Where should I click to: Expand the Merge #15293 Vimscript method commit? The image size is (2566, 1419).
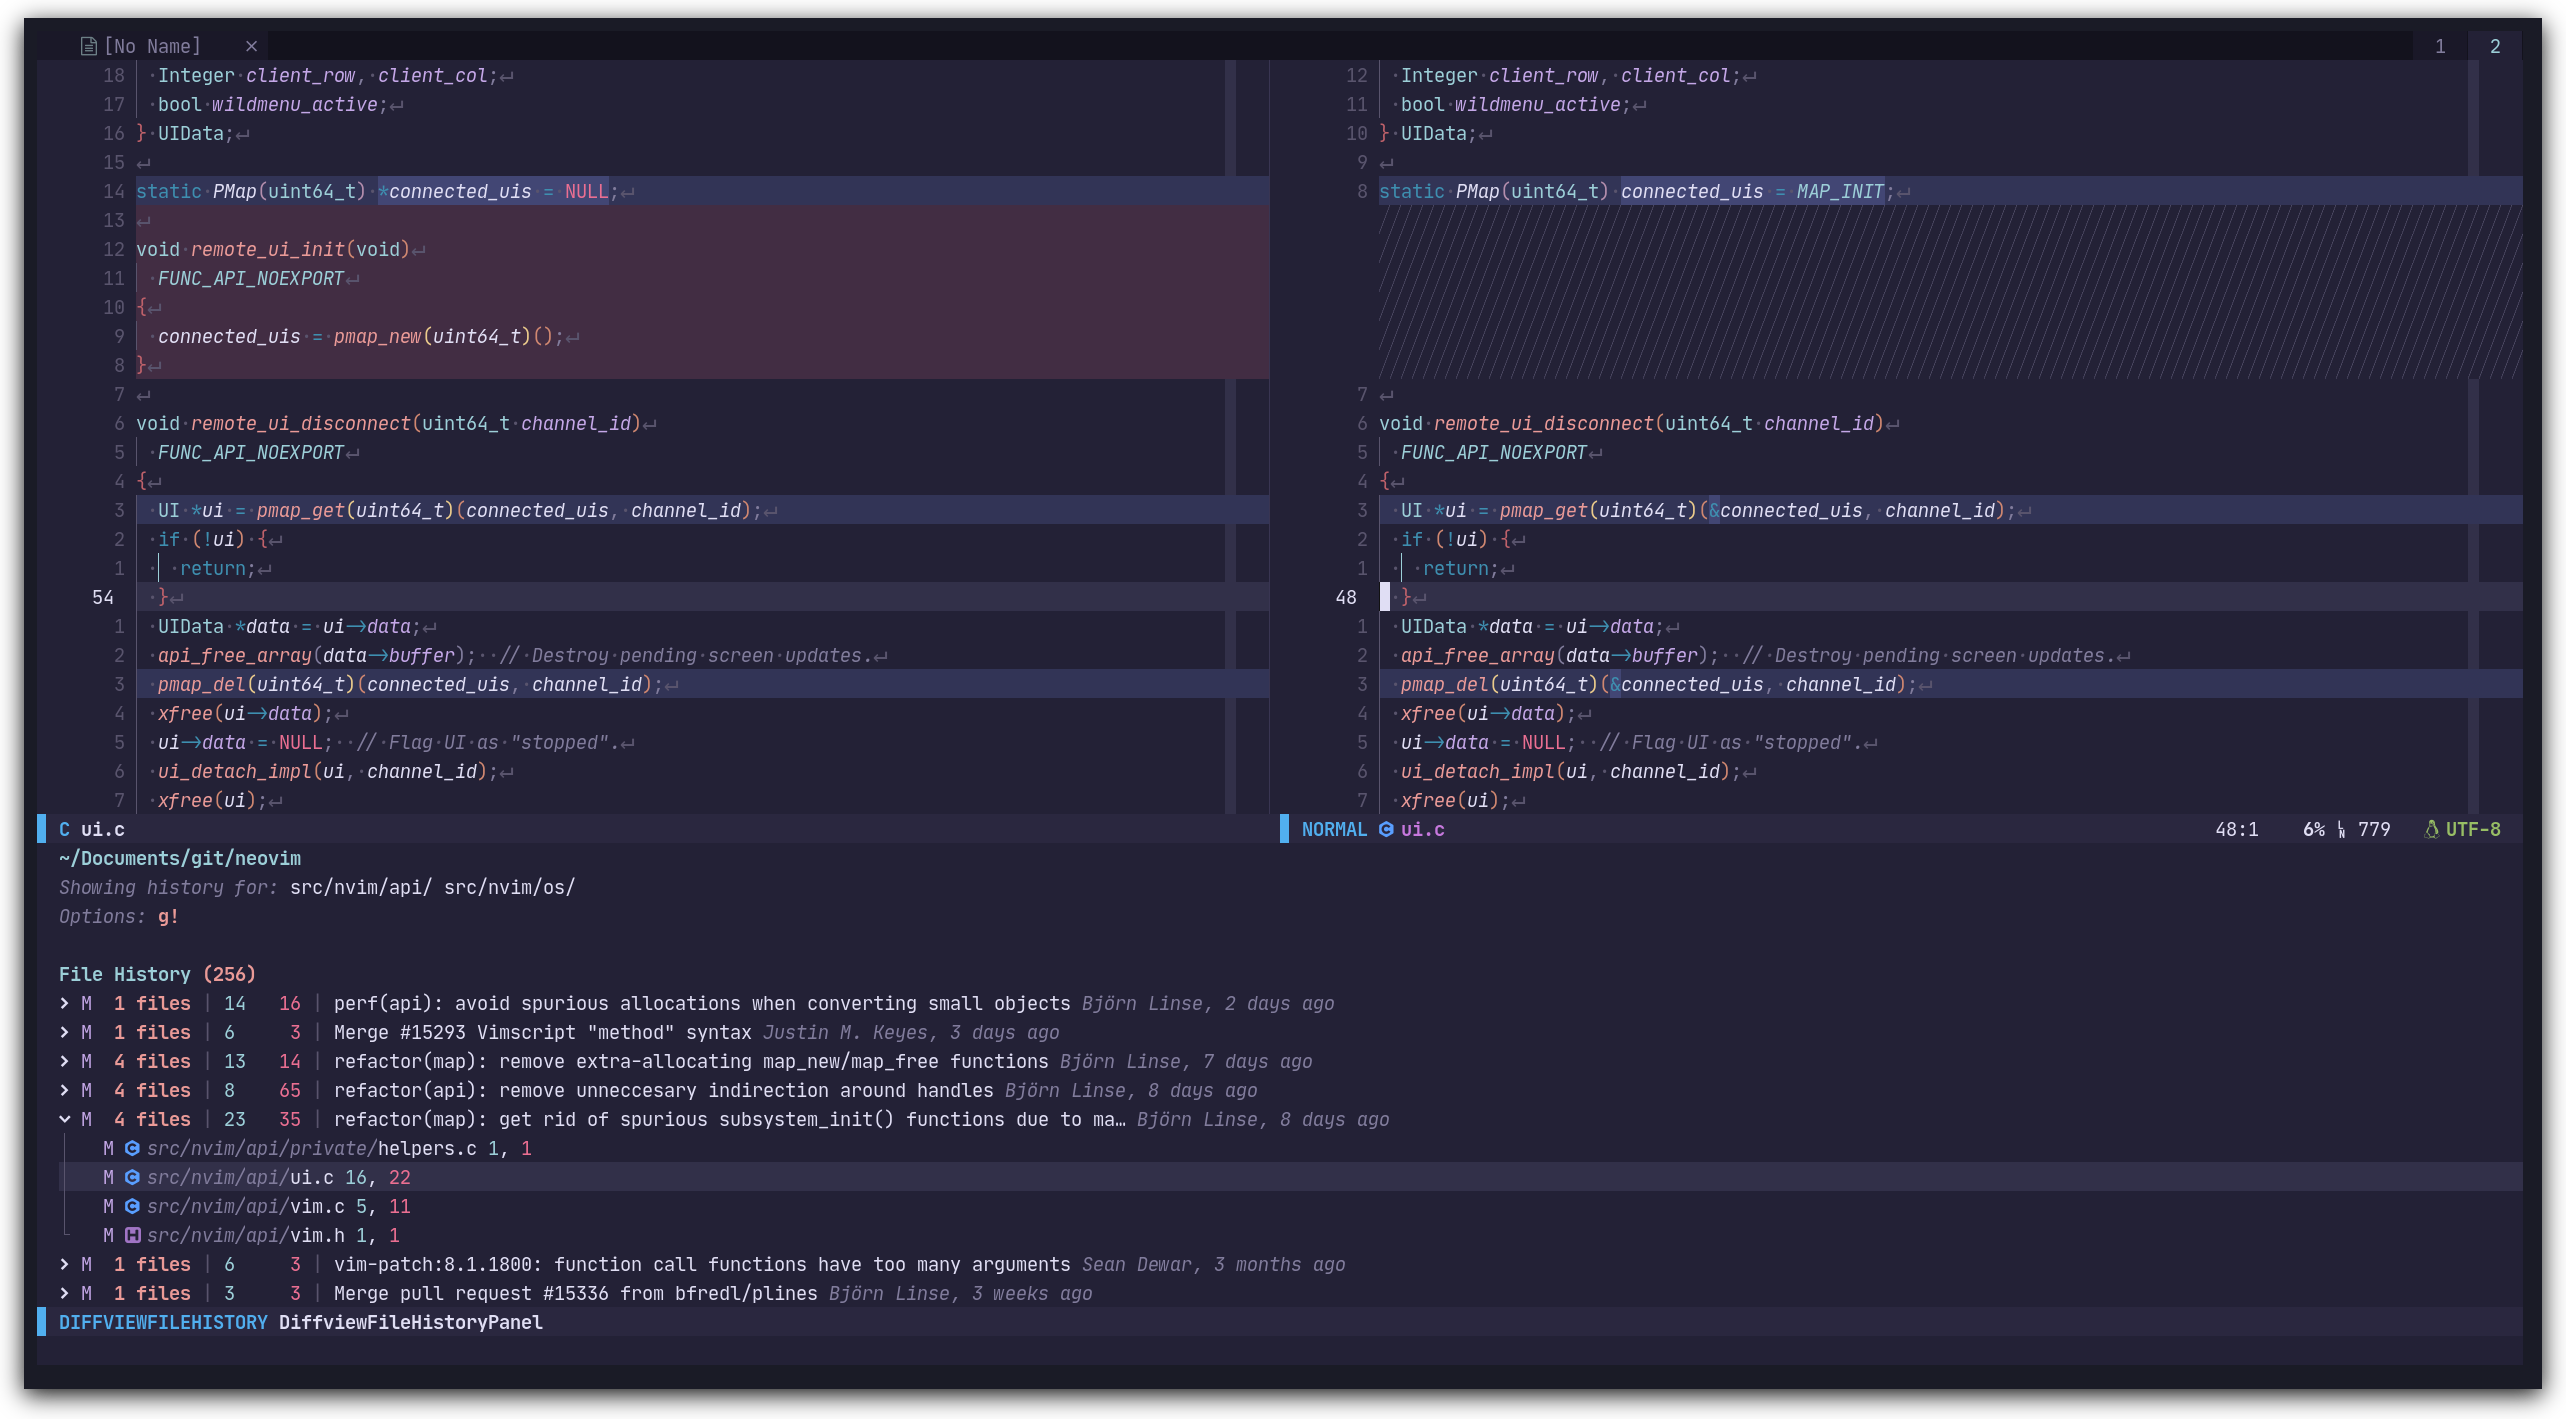pos(65,1032)
